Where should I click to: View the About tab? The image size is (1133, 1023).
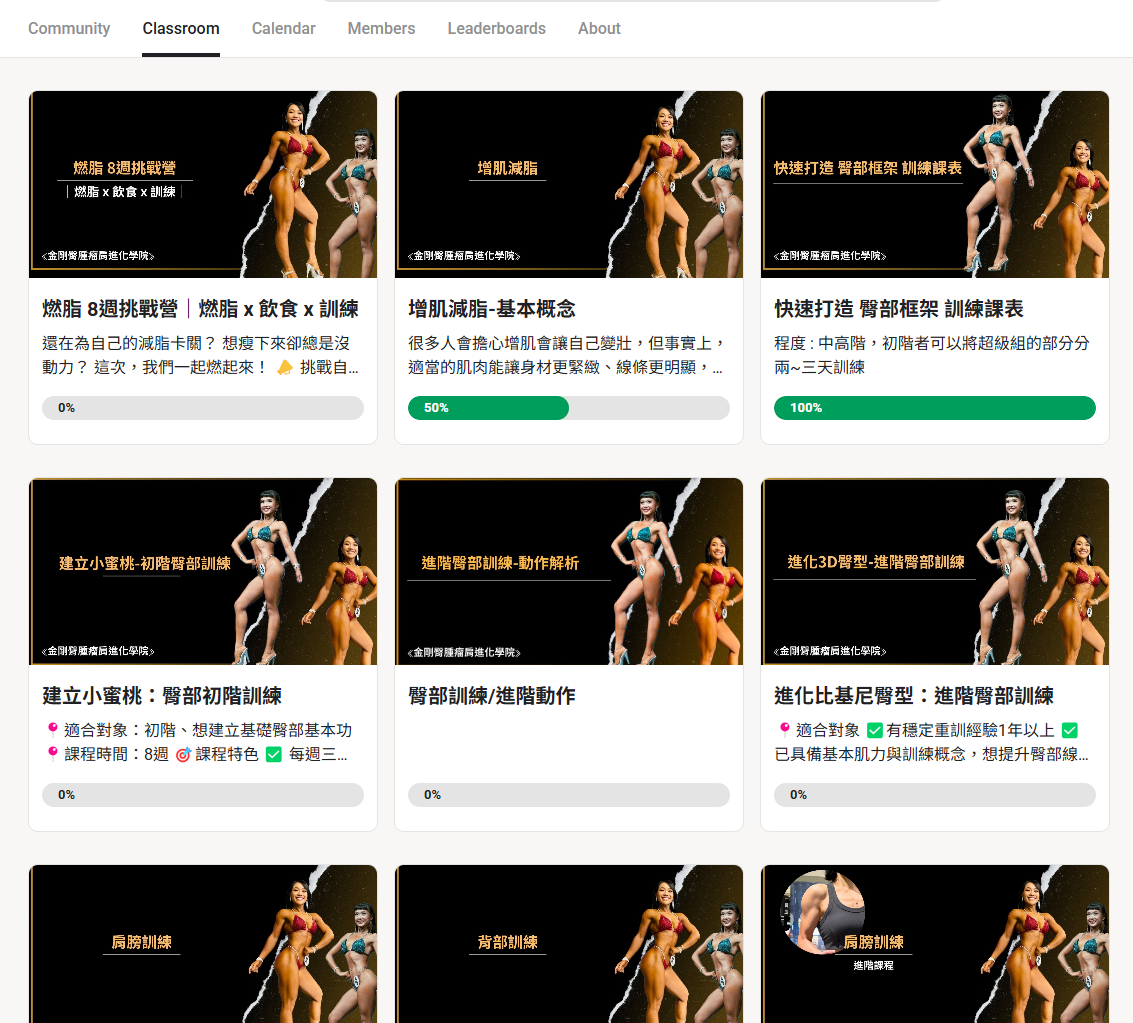coord(599,28)
